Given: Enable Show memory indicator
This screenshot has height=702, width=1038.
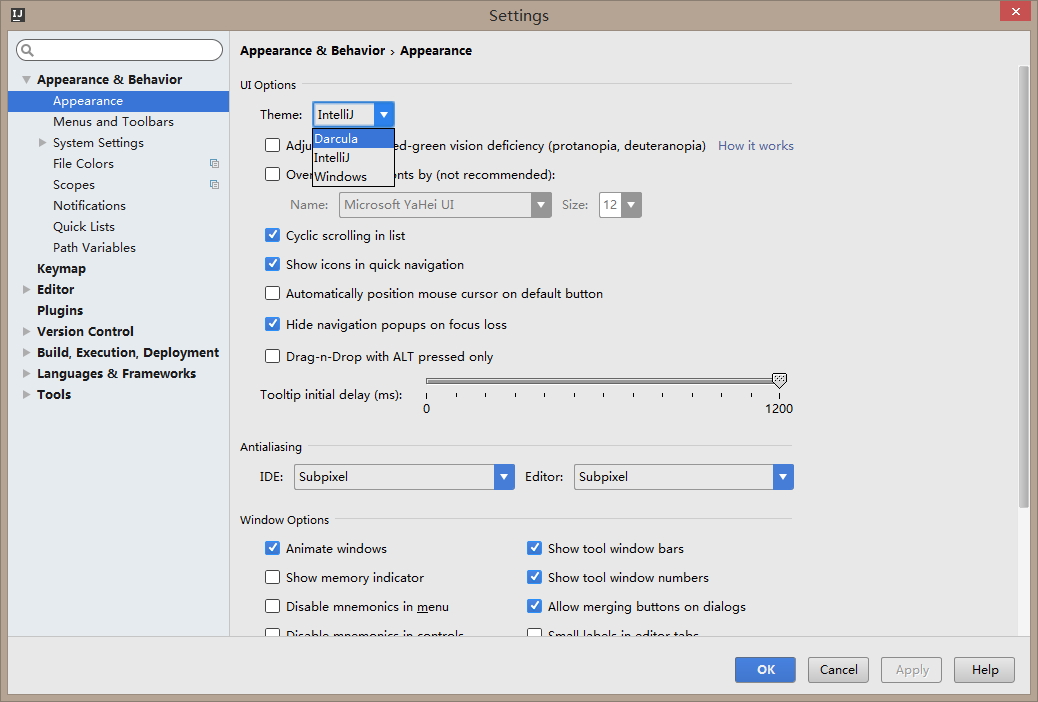Looking at the screenshot, I should tap(272, 577).
